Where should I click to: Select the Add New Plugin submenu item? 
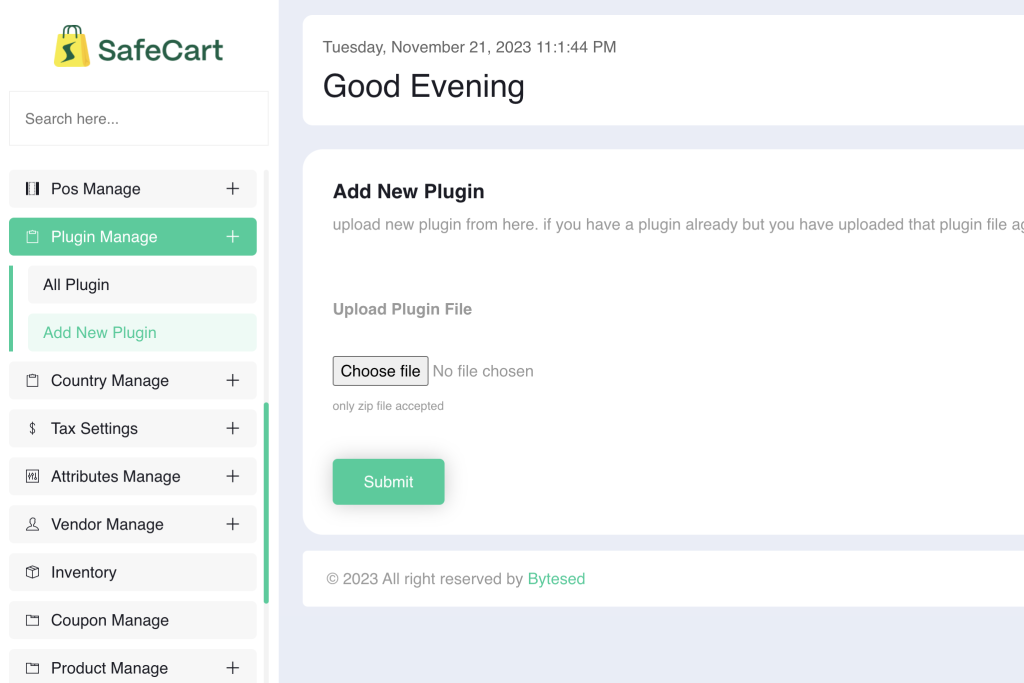(142, 332)
